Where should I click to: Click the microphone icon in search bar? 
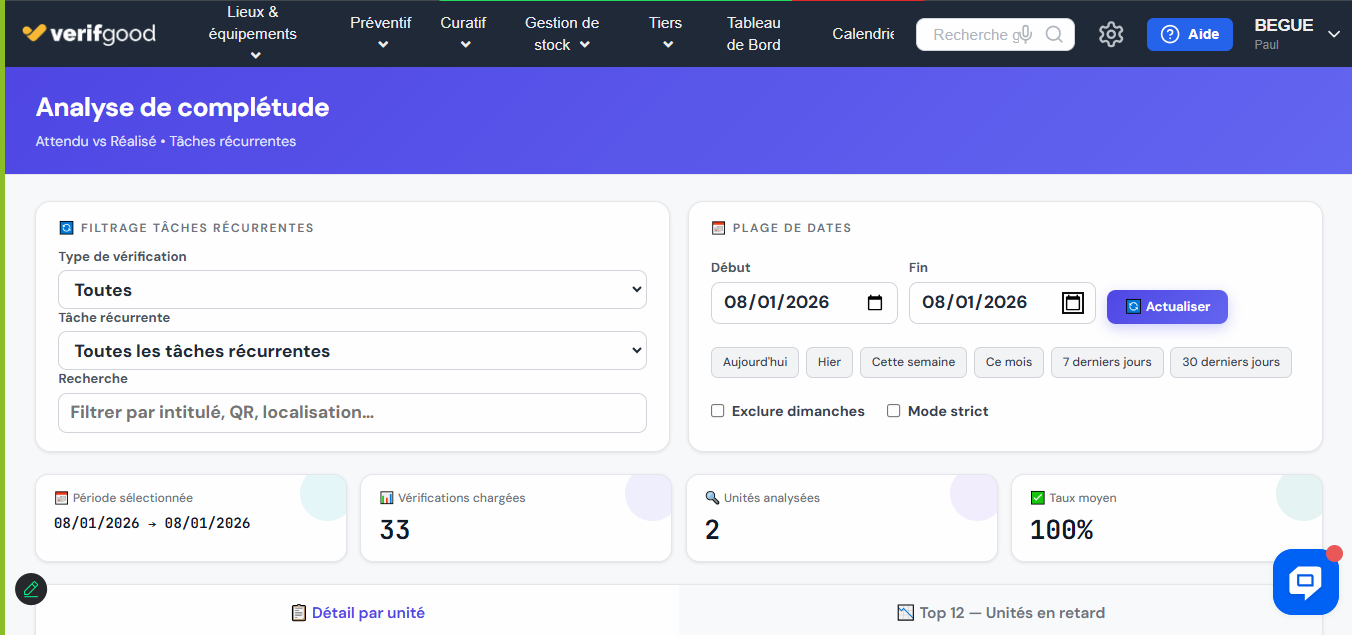coord(1021,35)
